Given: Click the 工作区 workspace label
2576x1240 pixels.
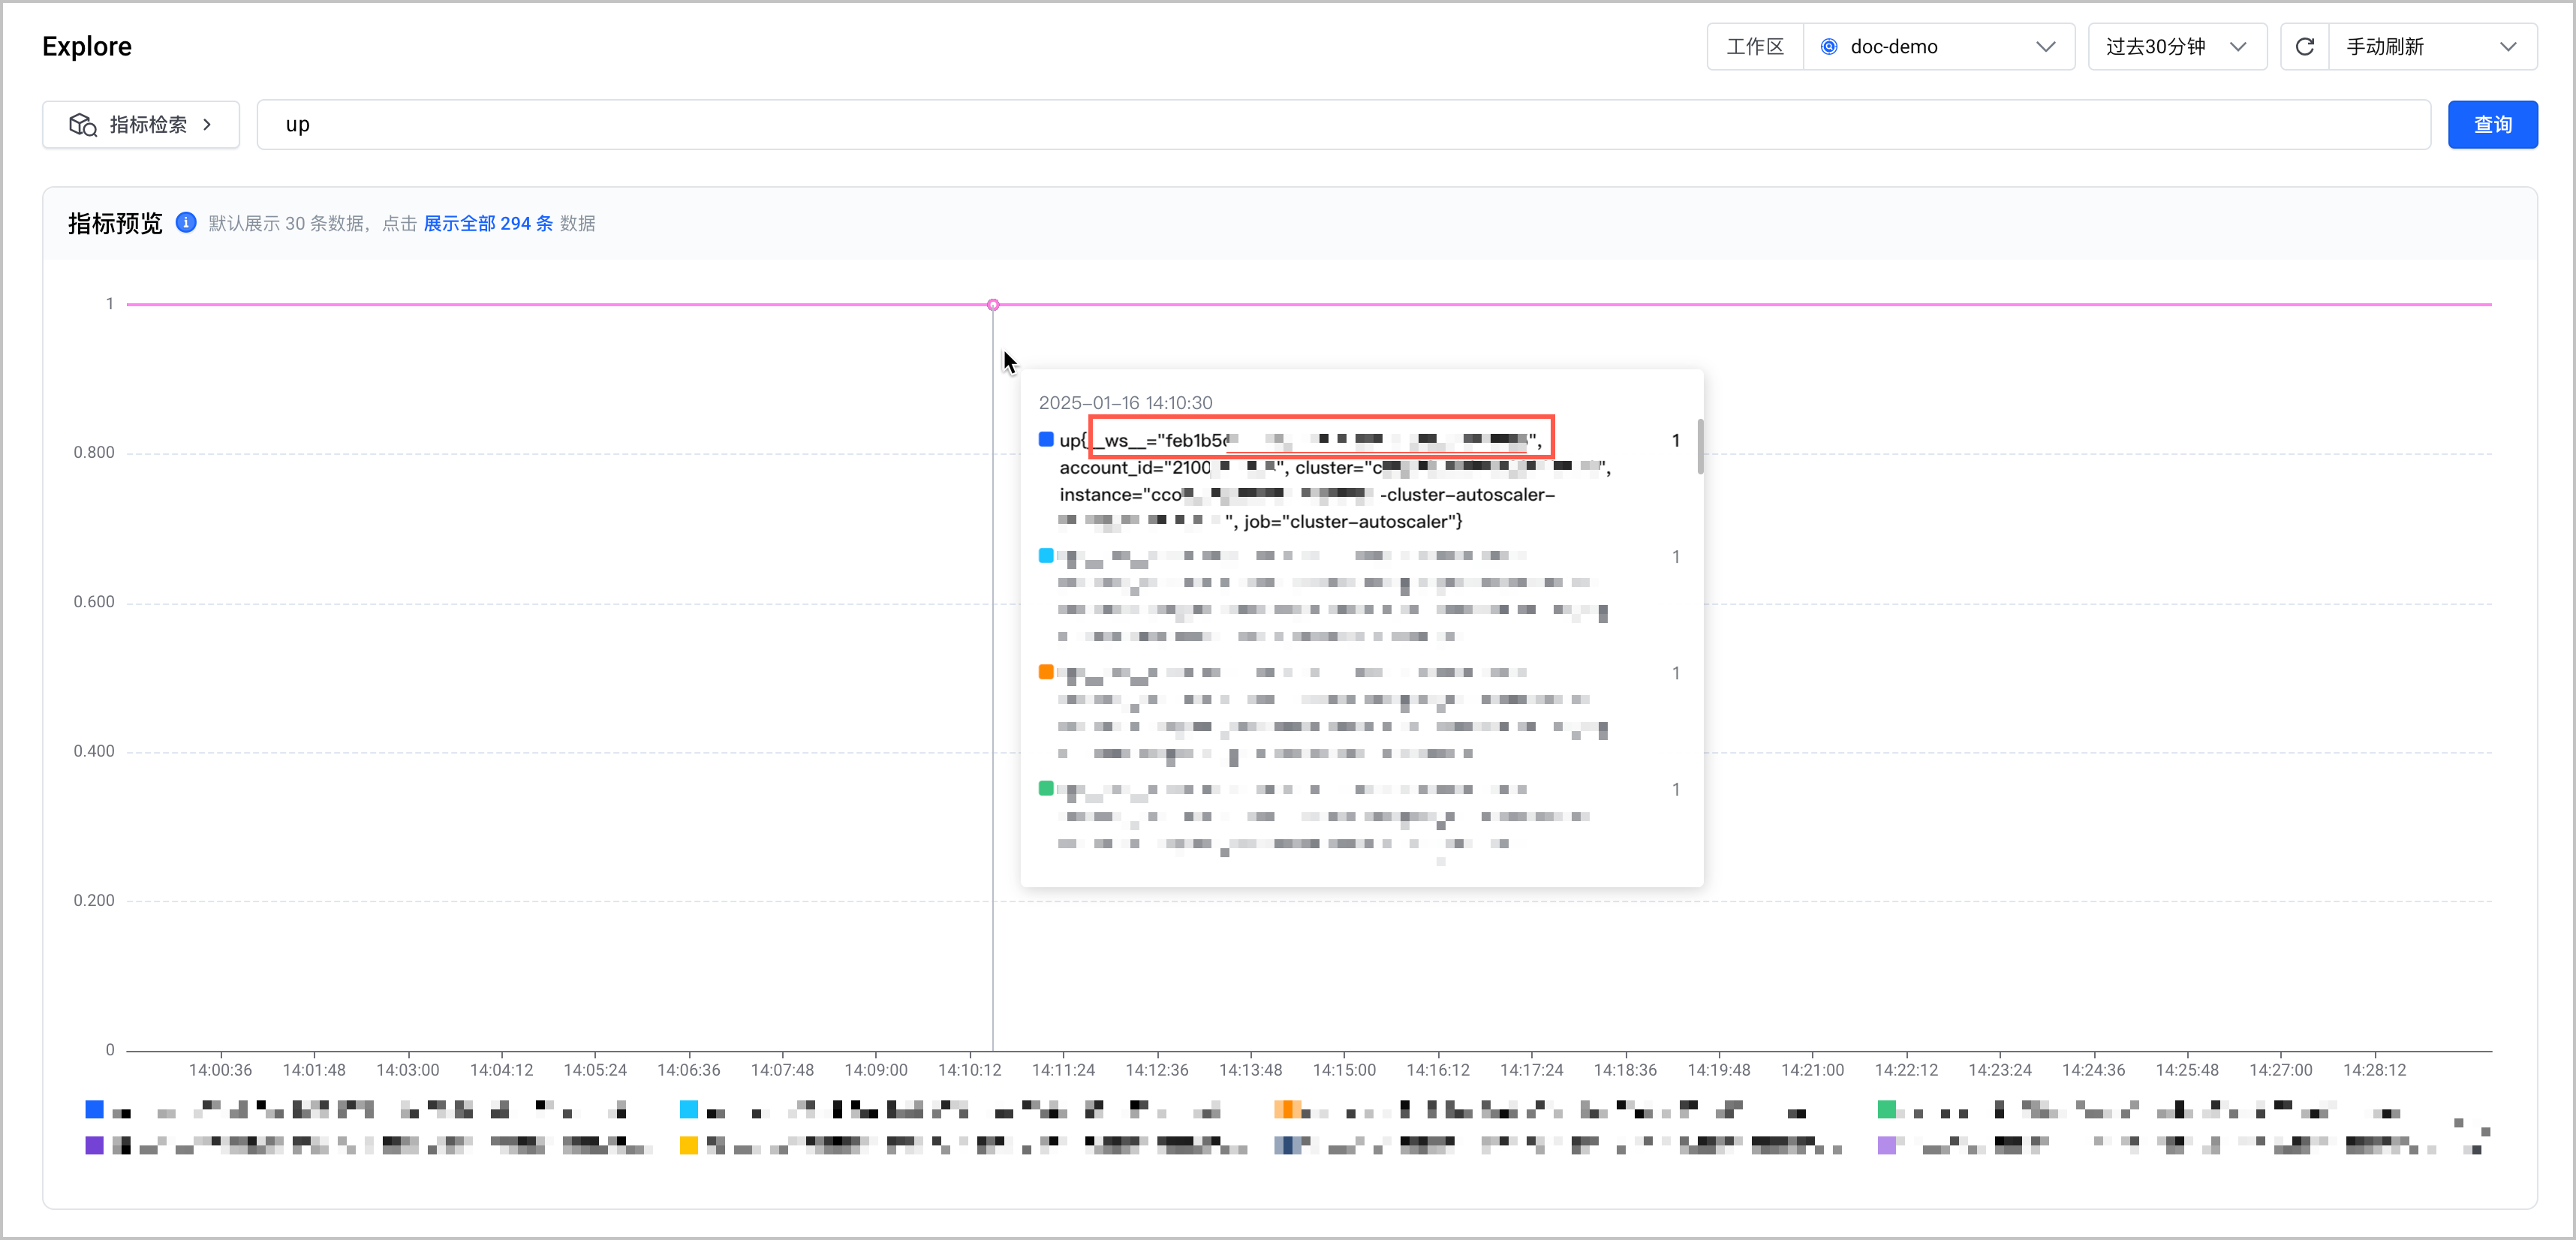Looking at the screenshot, I should (1755, 47).
